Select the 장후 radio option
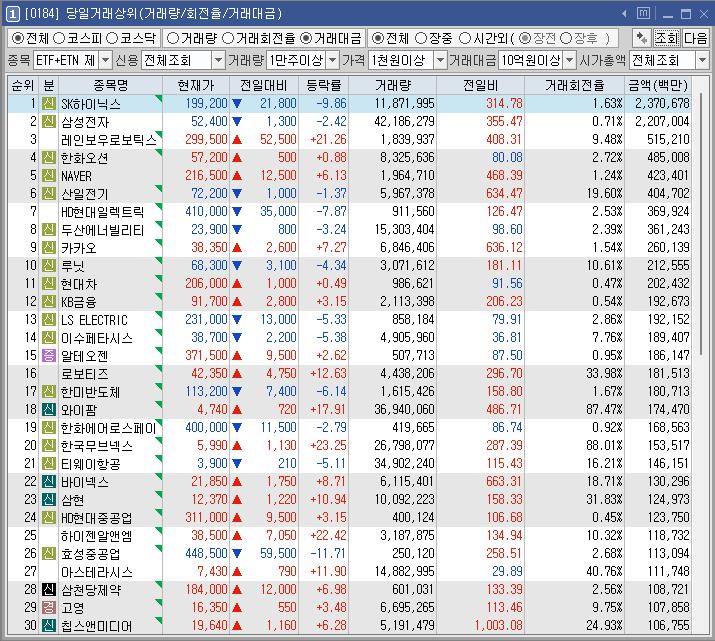 point(566,38)
